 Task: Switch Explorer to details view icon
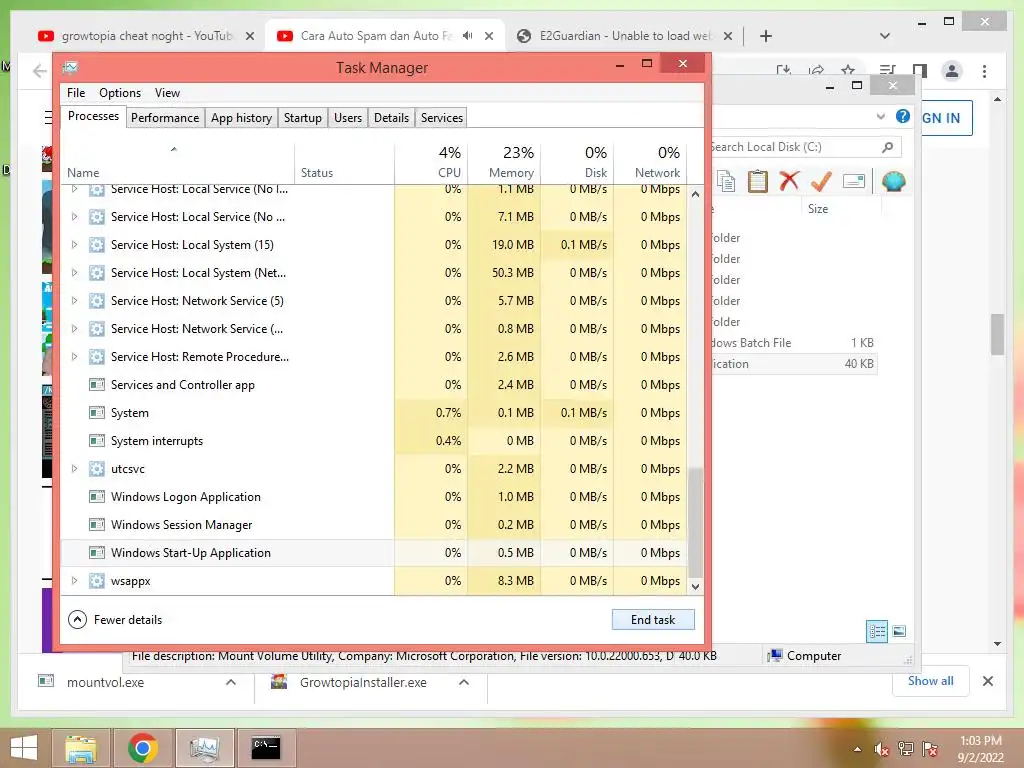877,631
